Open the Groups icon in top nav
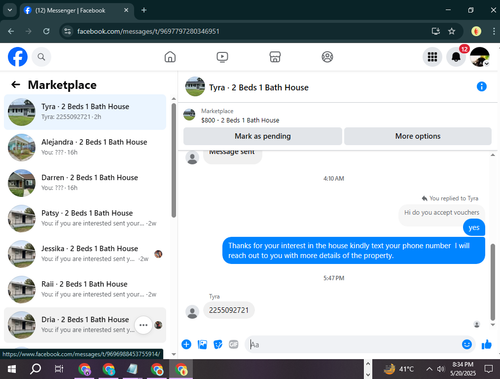Screen dimensions: 500x379 click(327, 57)
